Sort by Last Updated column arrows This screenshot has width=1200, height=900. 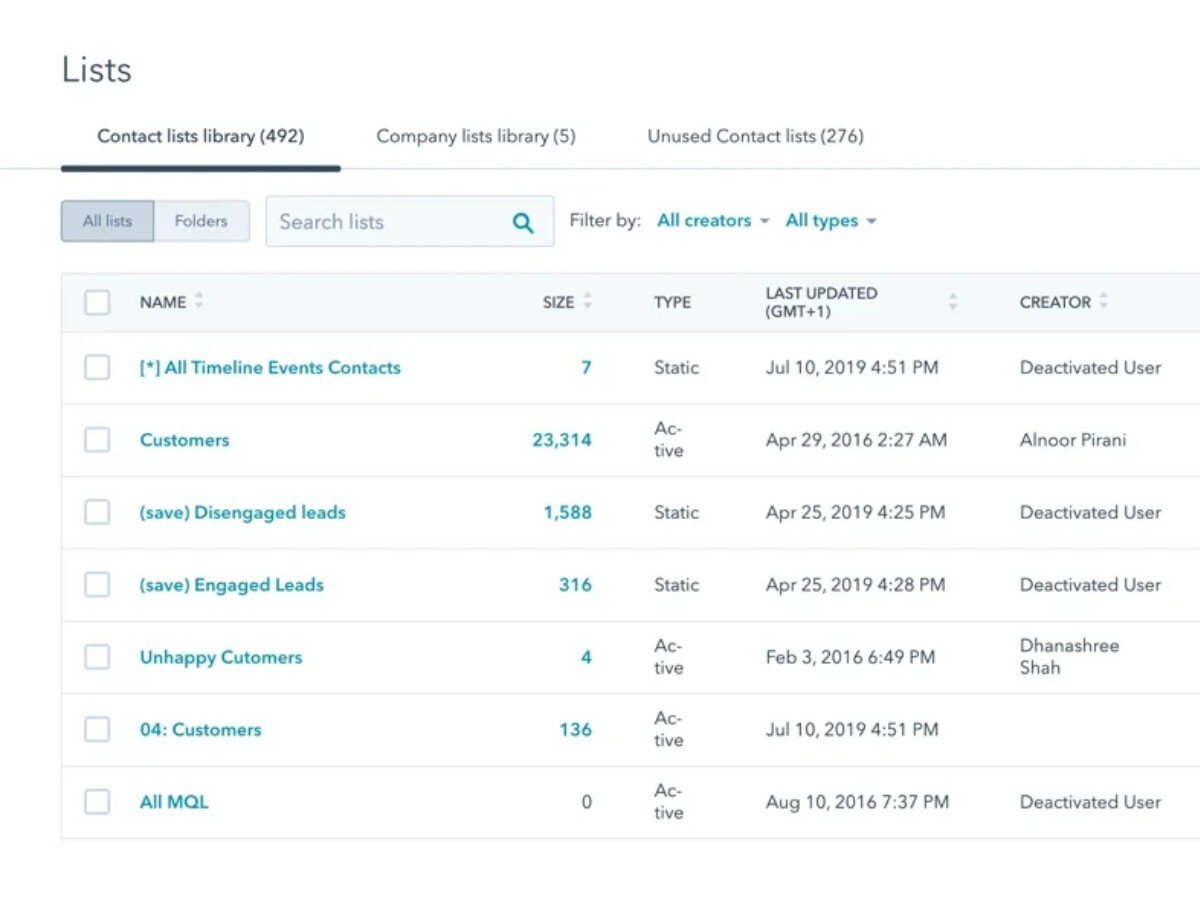pos(953,302)
